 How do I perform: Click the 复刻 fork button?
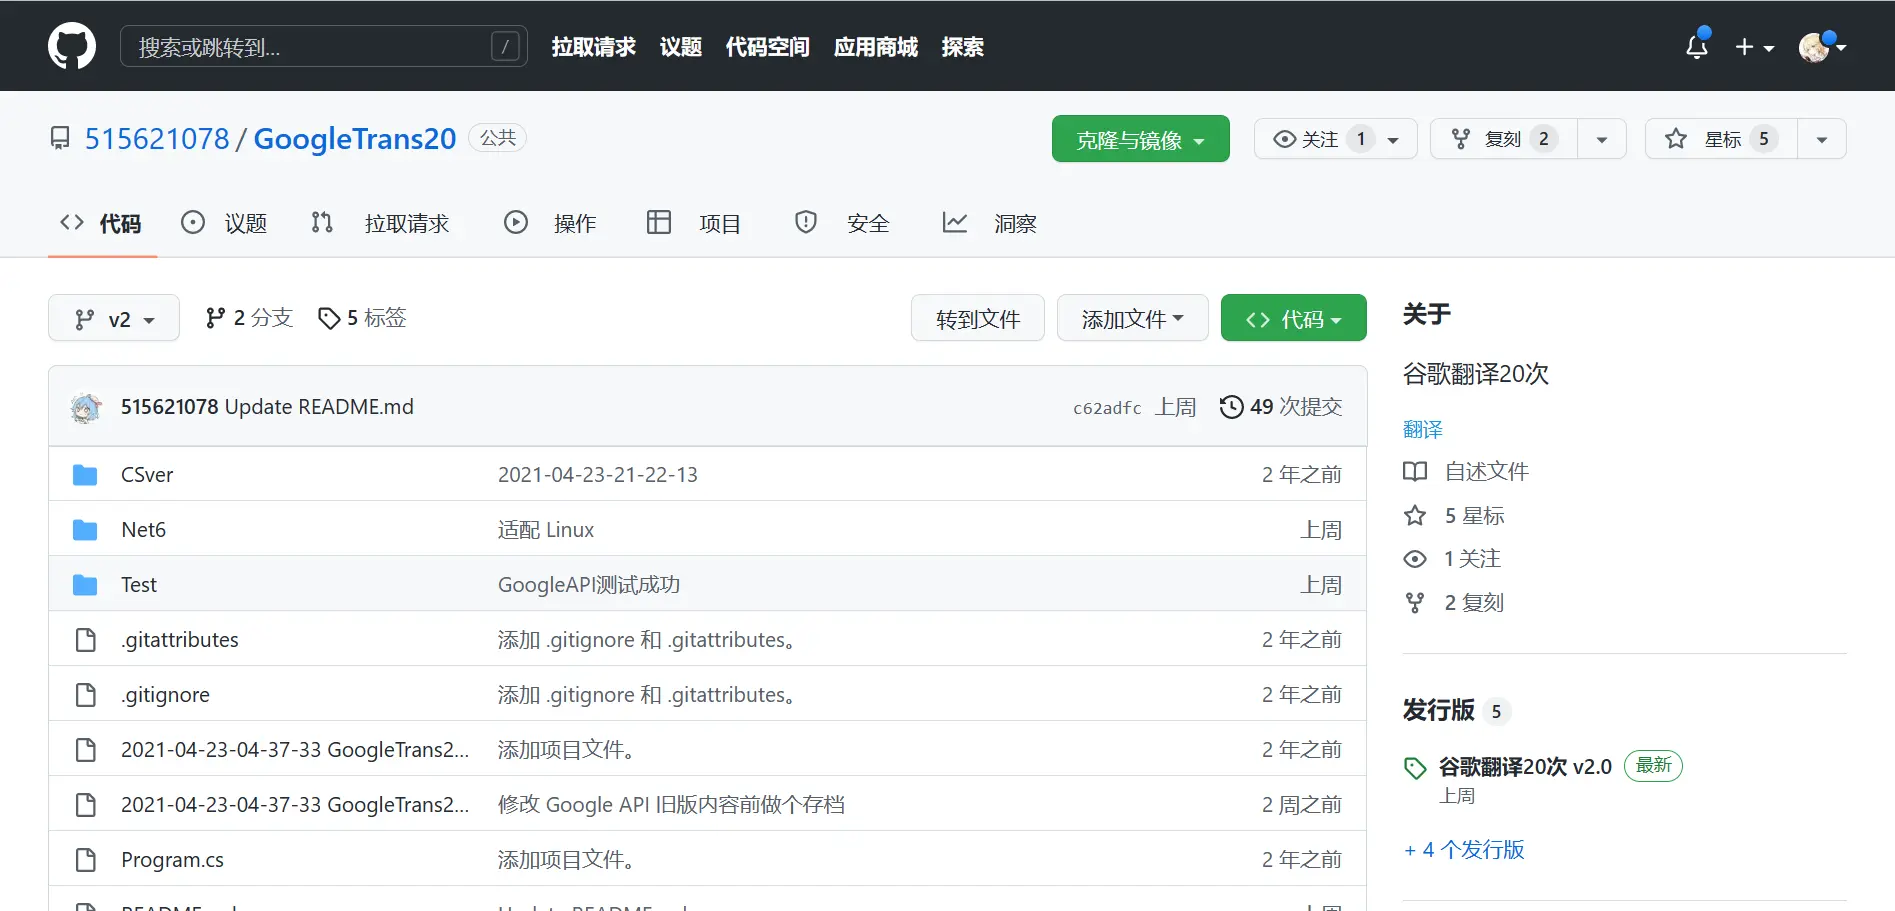click(1503, 139)
